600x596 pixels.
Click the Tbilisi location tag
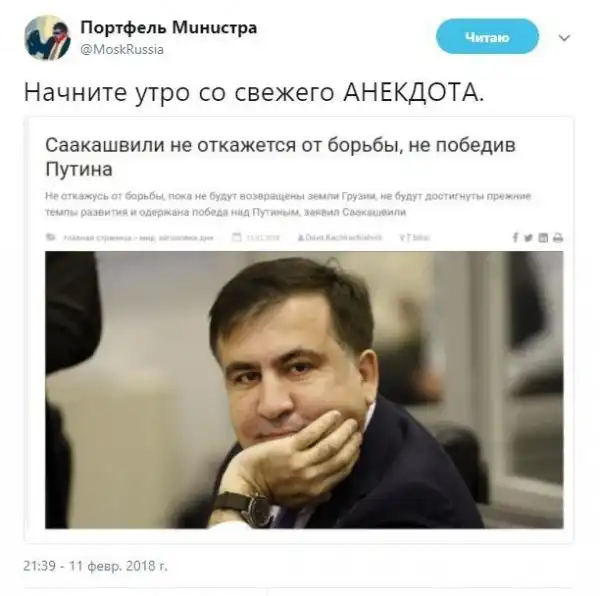pyautogui.click(x=415, y=238)
